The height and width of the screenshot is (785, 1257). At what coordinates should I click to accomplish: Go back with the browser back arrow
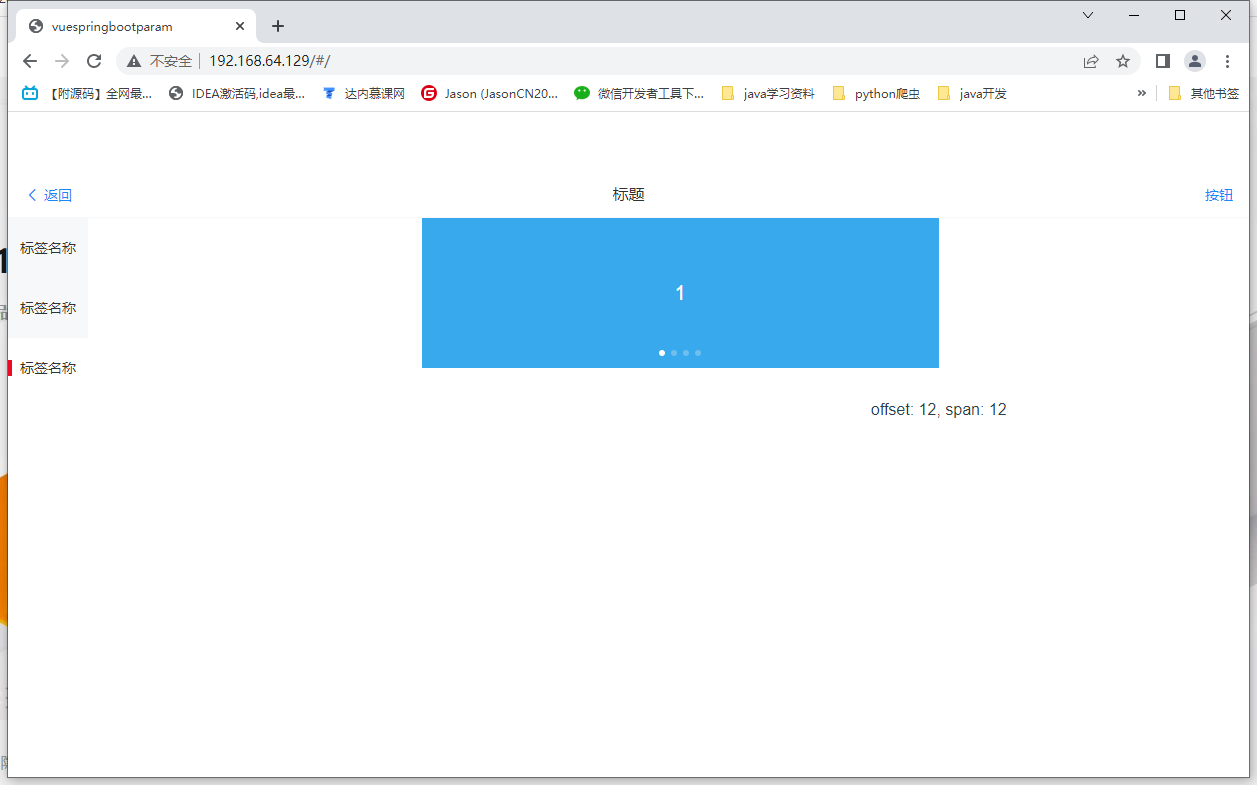(30, 61)
